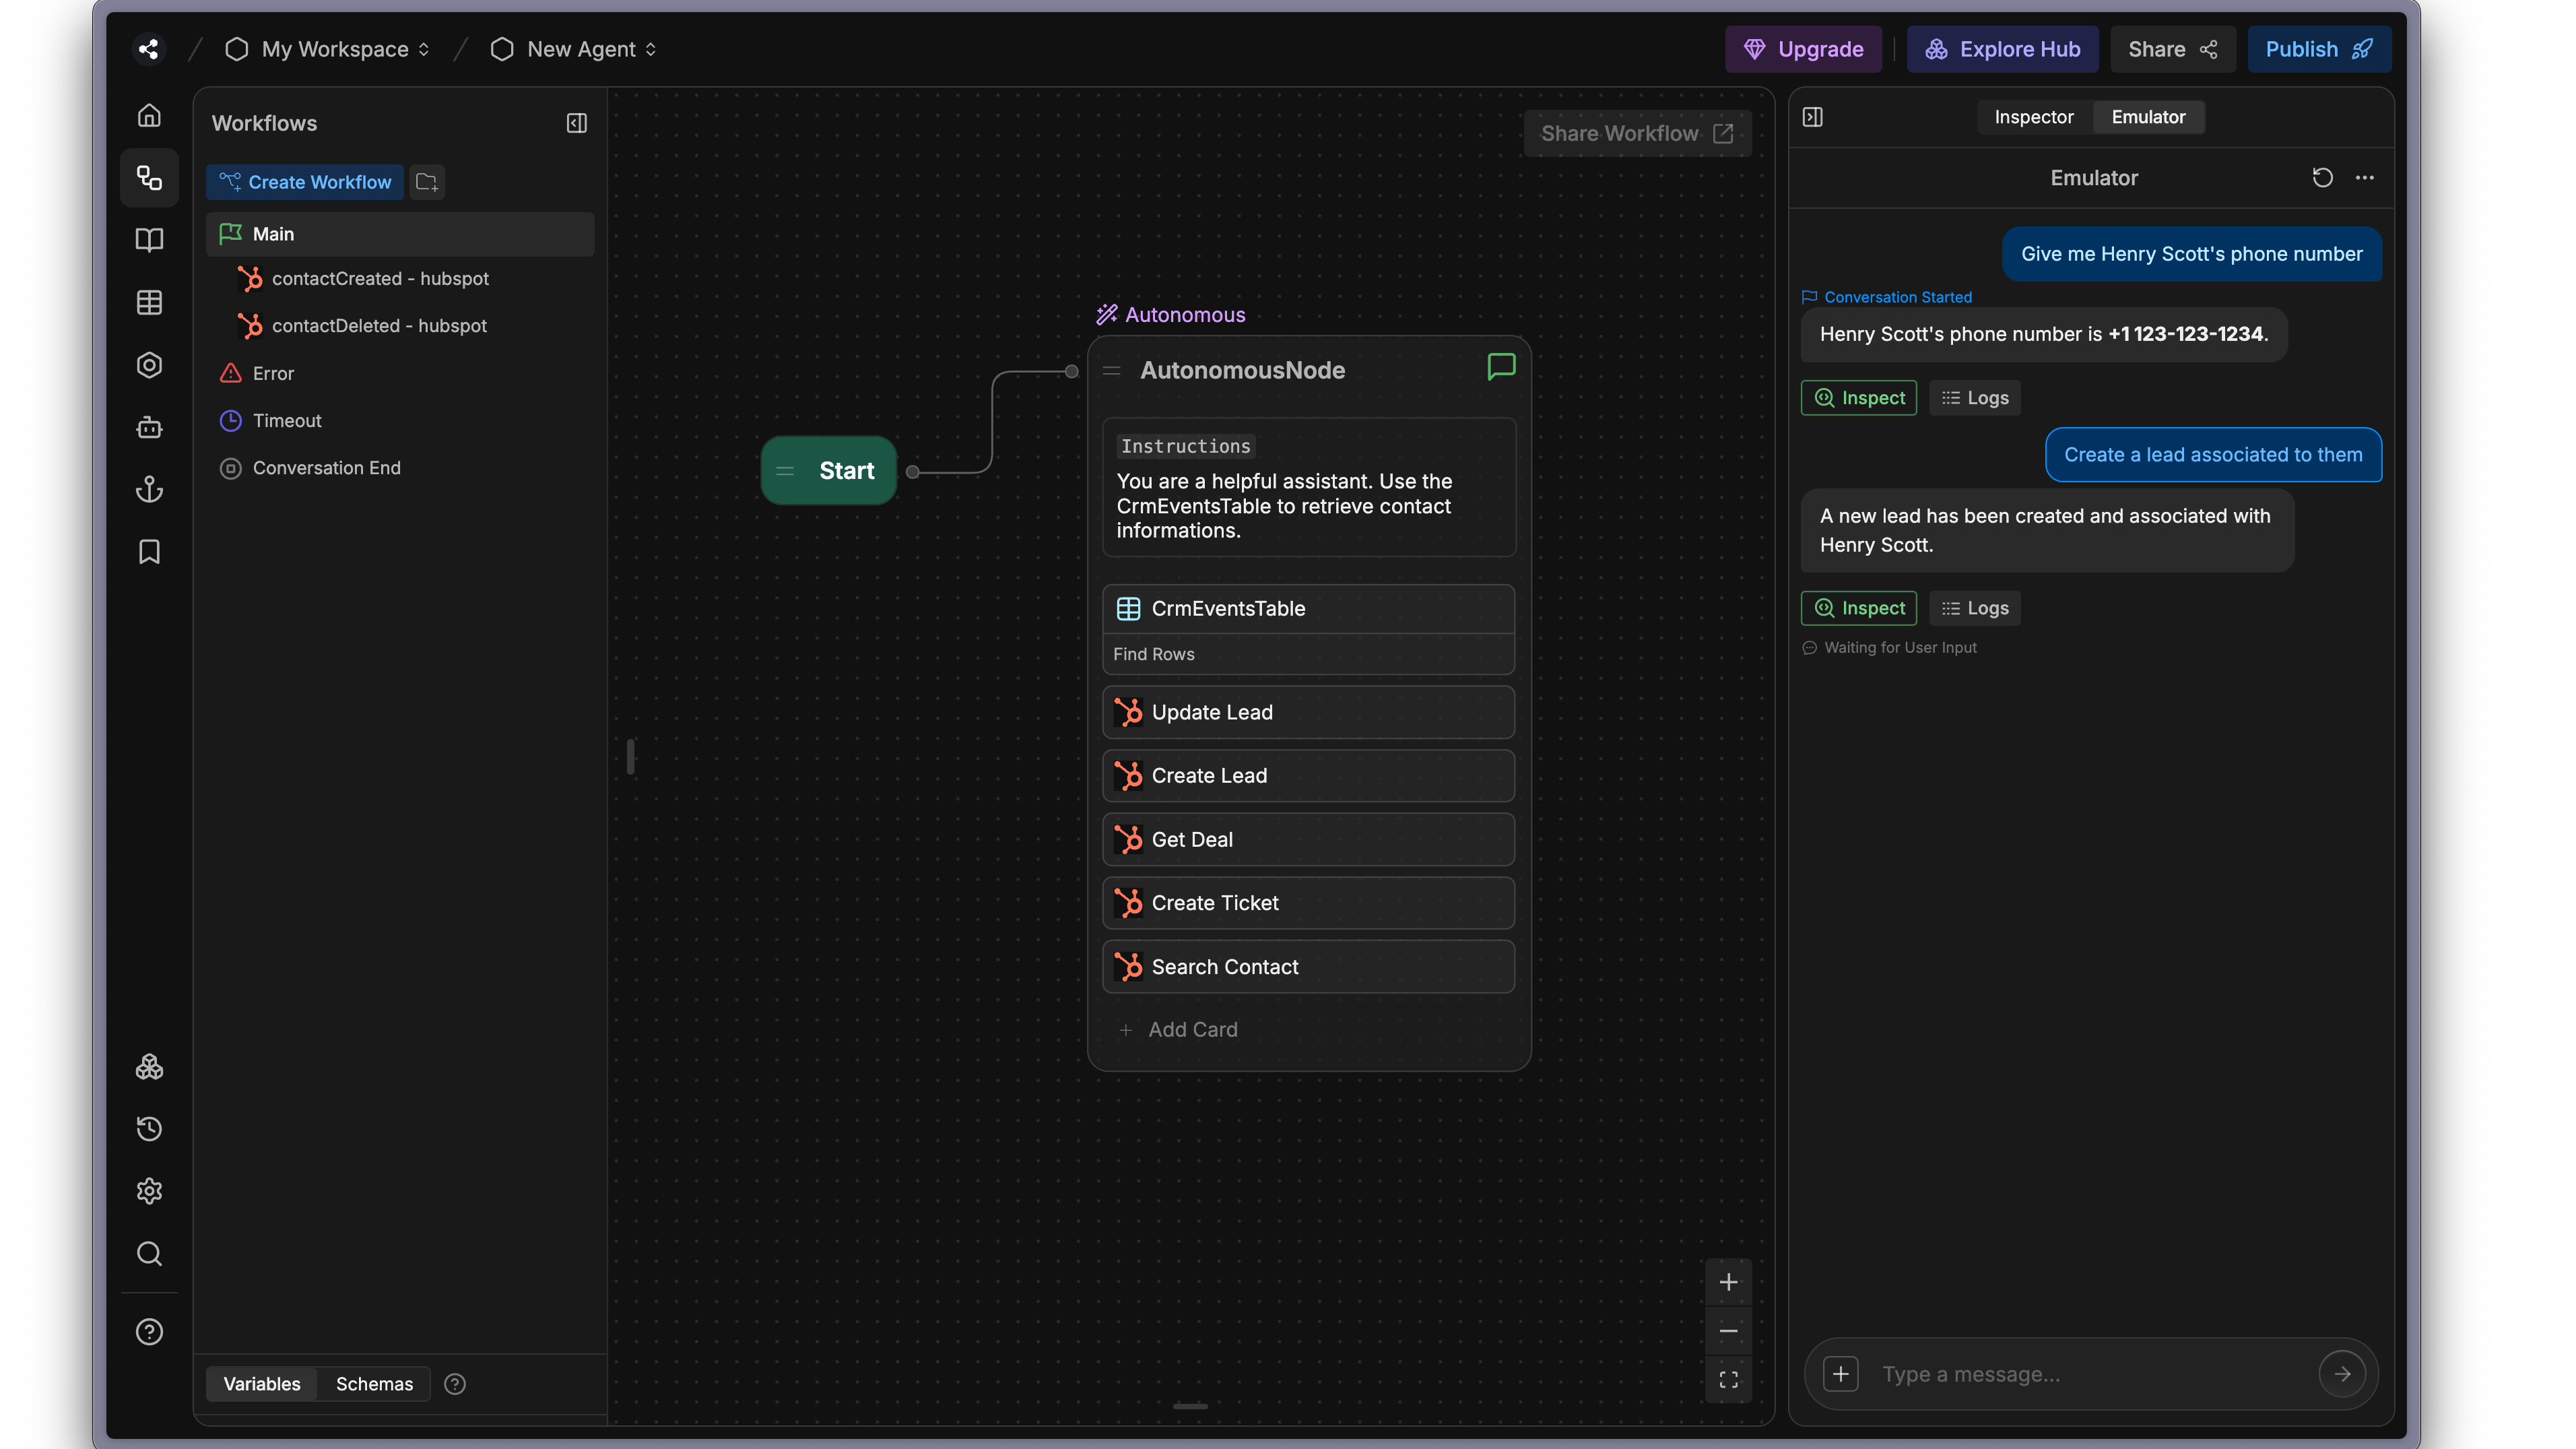Image resolution: width=2576 pixels, height=1449 pixels.
Task: Click the Share Workflow button
Action: [x=1637, y=134]
